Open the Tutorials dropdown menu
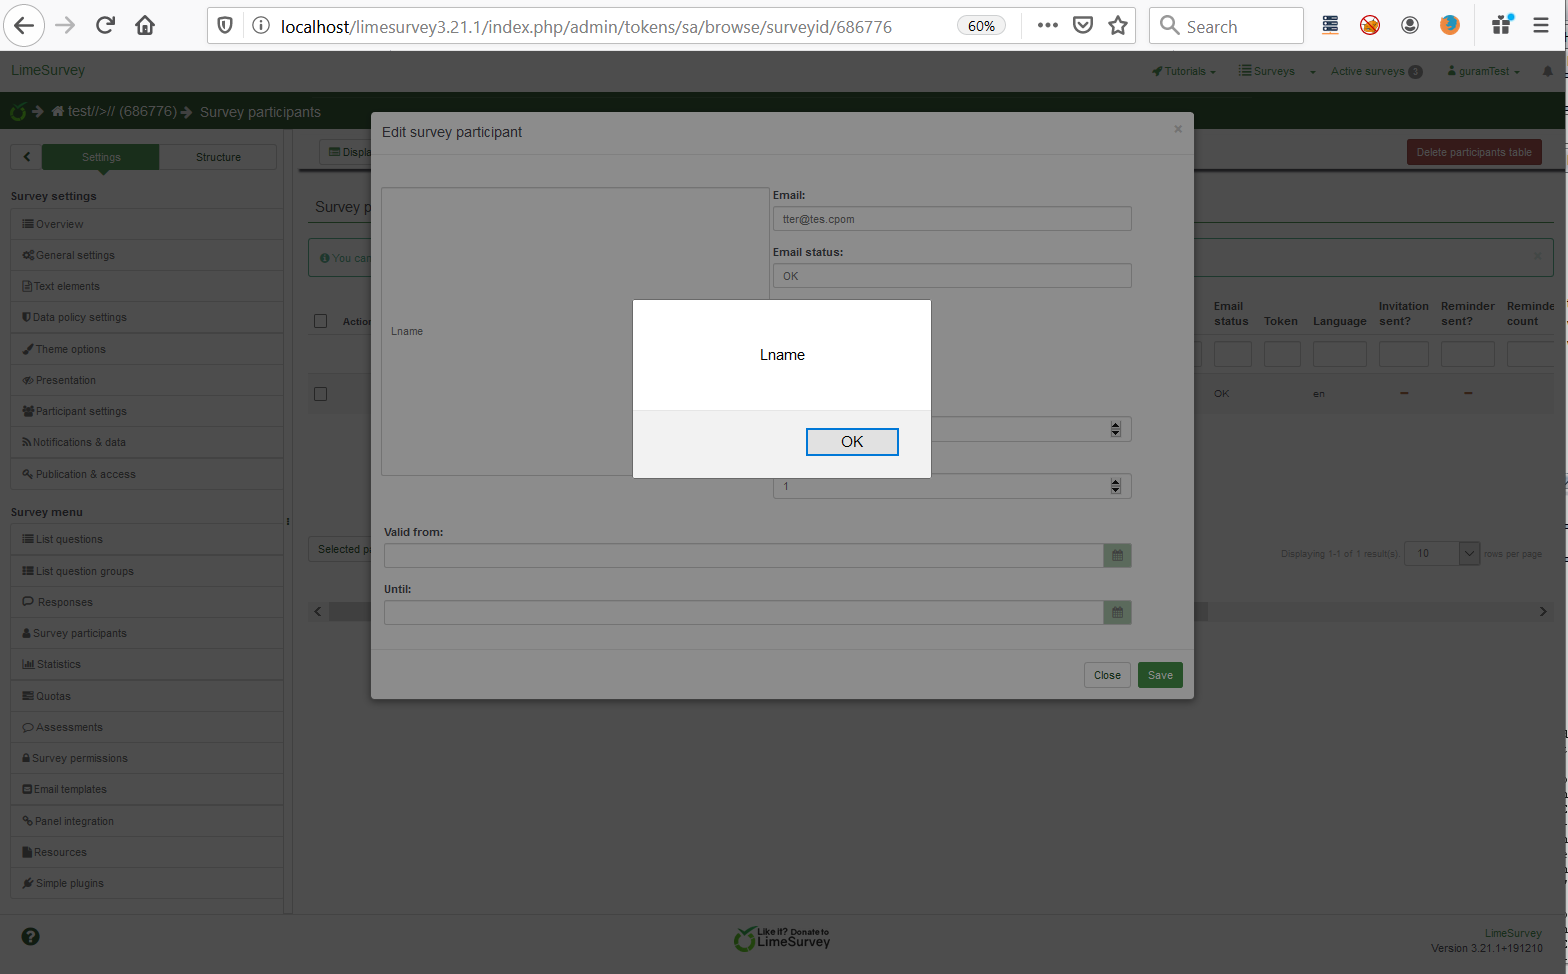Image resolution: width=1568 pixels, height=974 pixels. 1184,71
